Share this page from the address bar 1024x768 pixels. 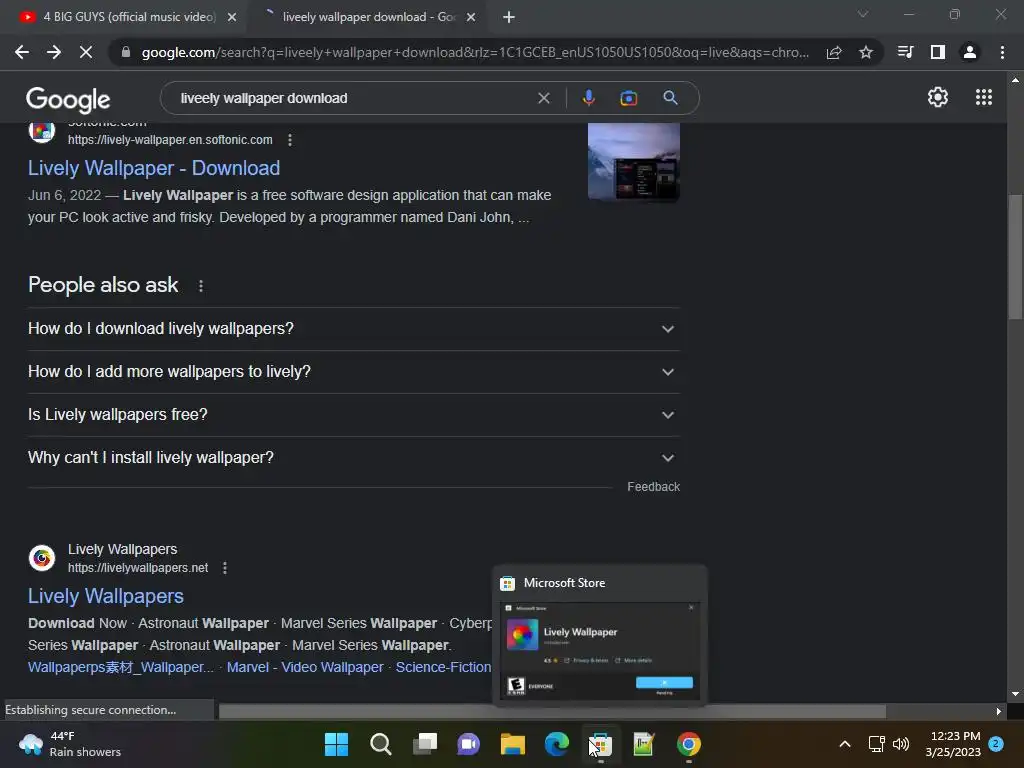point(834,53)
